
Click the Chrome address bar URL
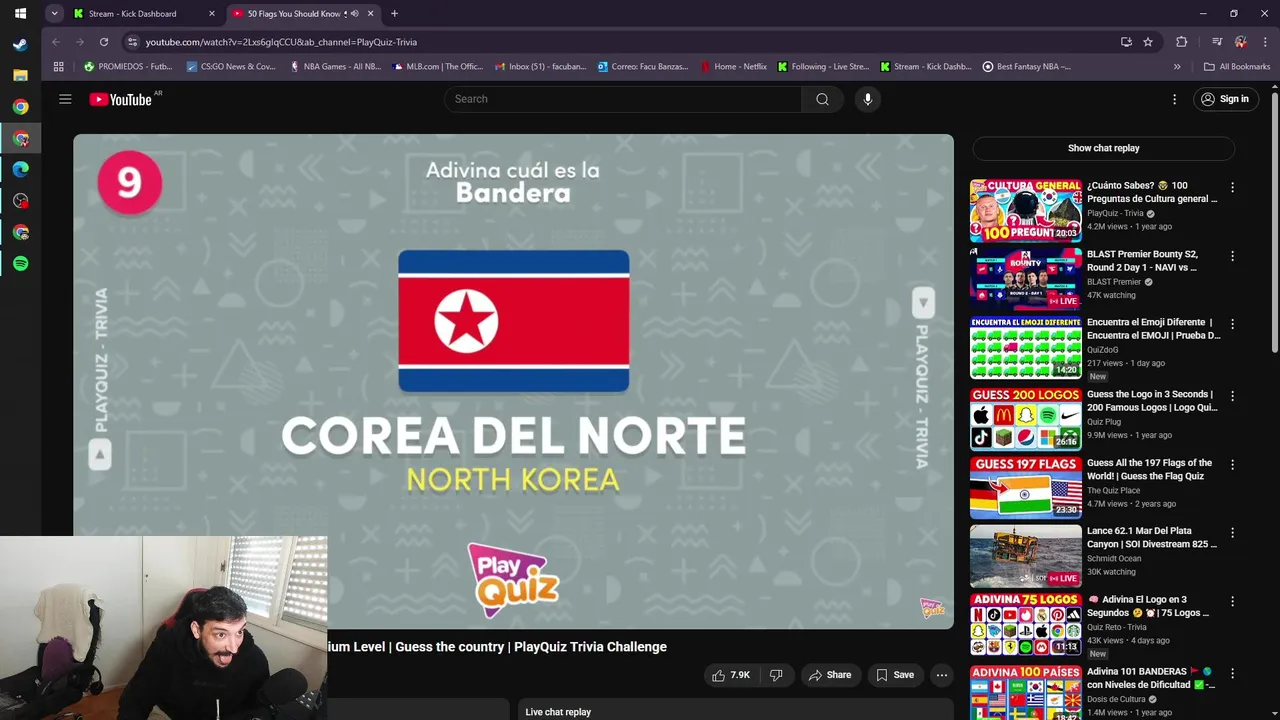[x=281, y=42]
